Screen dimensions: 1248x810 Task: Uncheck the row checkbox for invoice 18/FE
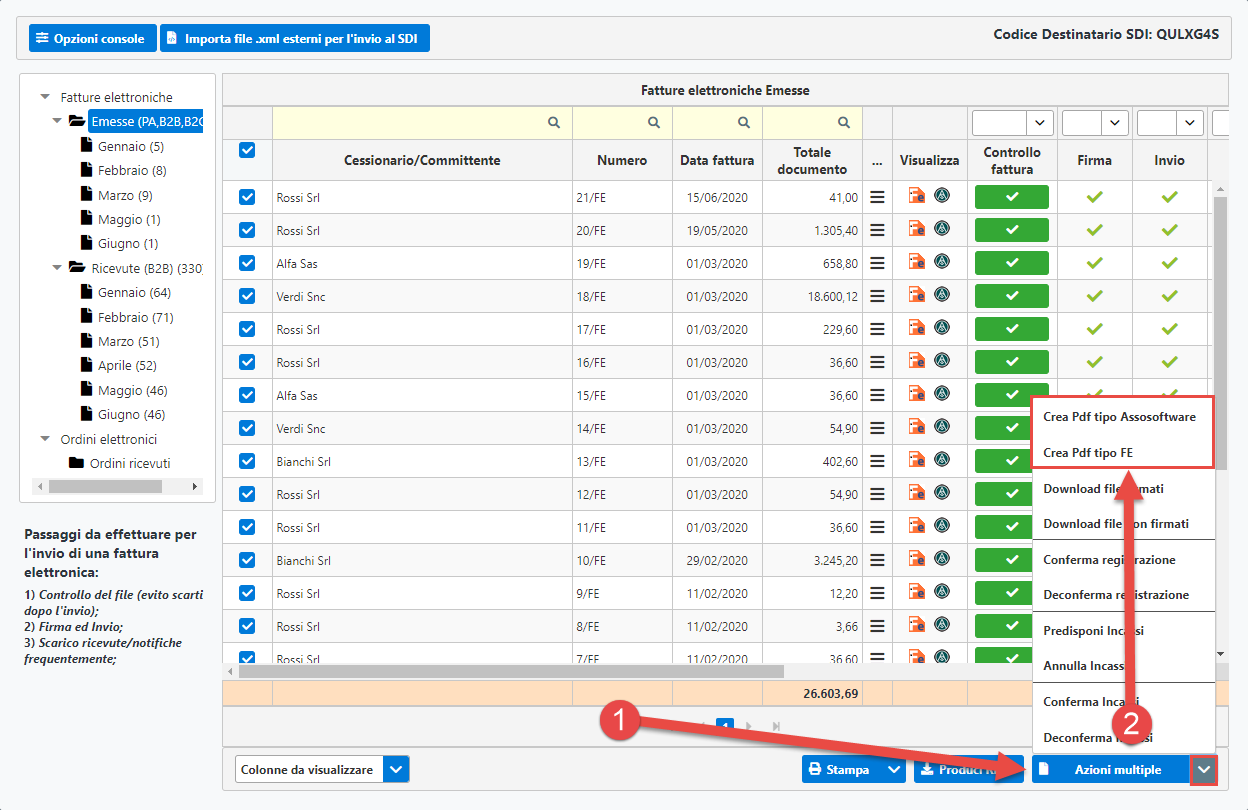(247, 296)
